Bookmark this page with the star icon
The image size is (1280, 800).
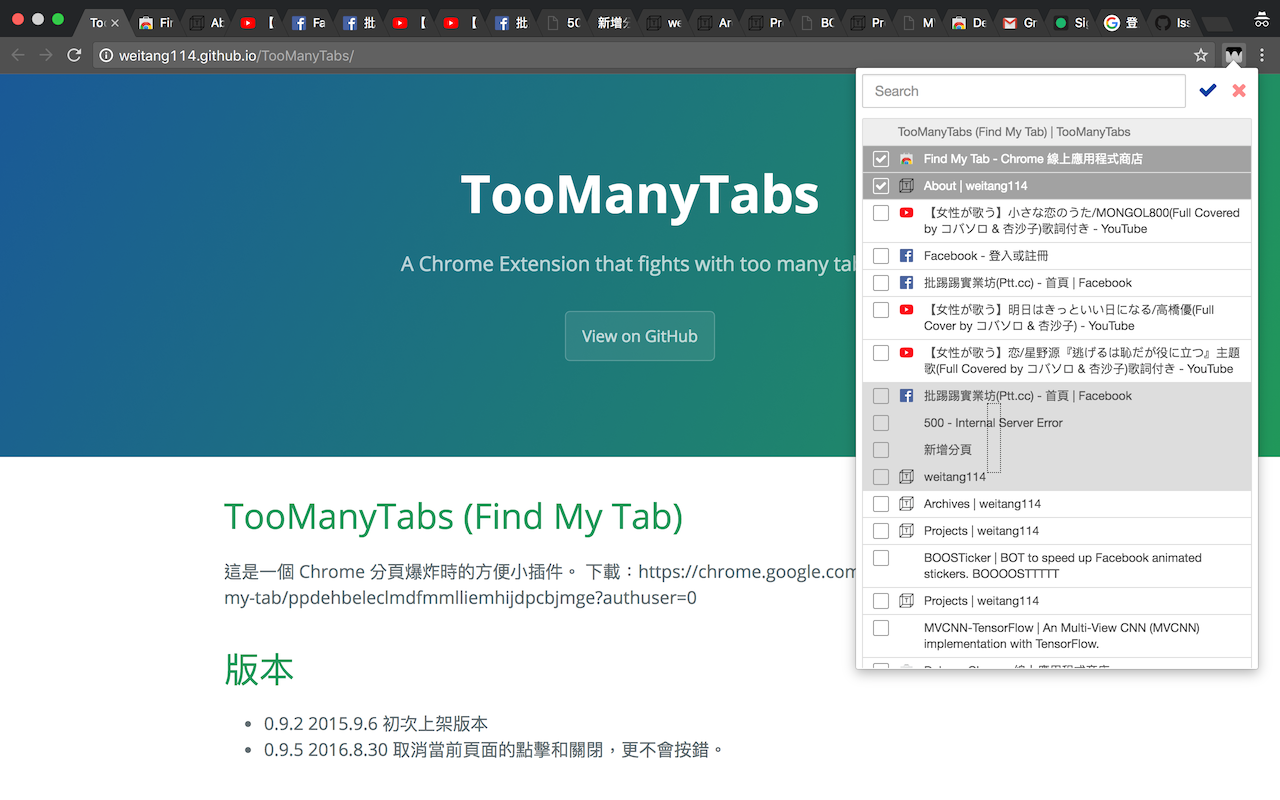[1201, 55]
